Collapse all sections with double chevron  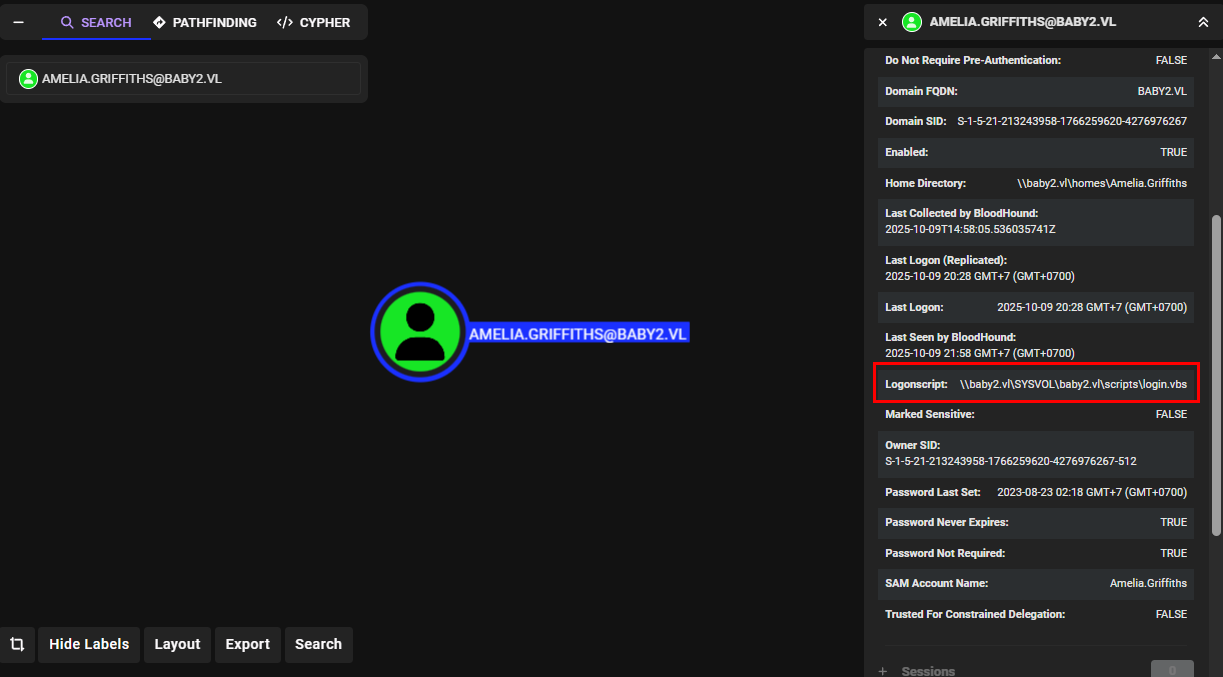pyautogui.click(x=1203, y=22)
